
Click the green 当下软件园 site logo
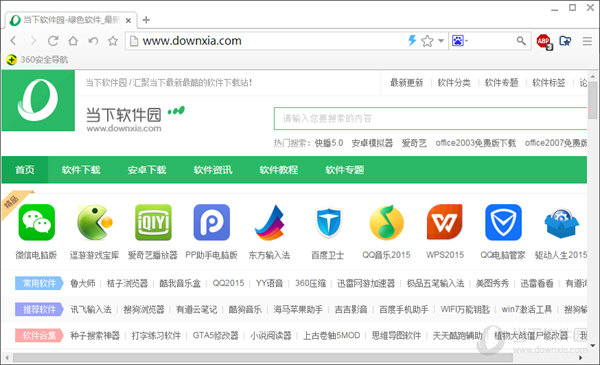point(38,101)
